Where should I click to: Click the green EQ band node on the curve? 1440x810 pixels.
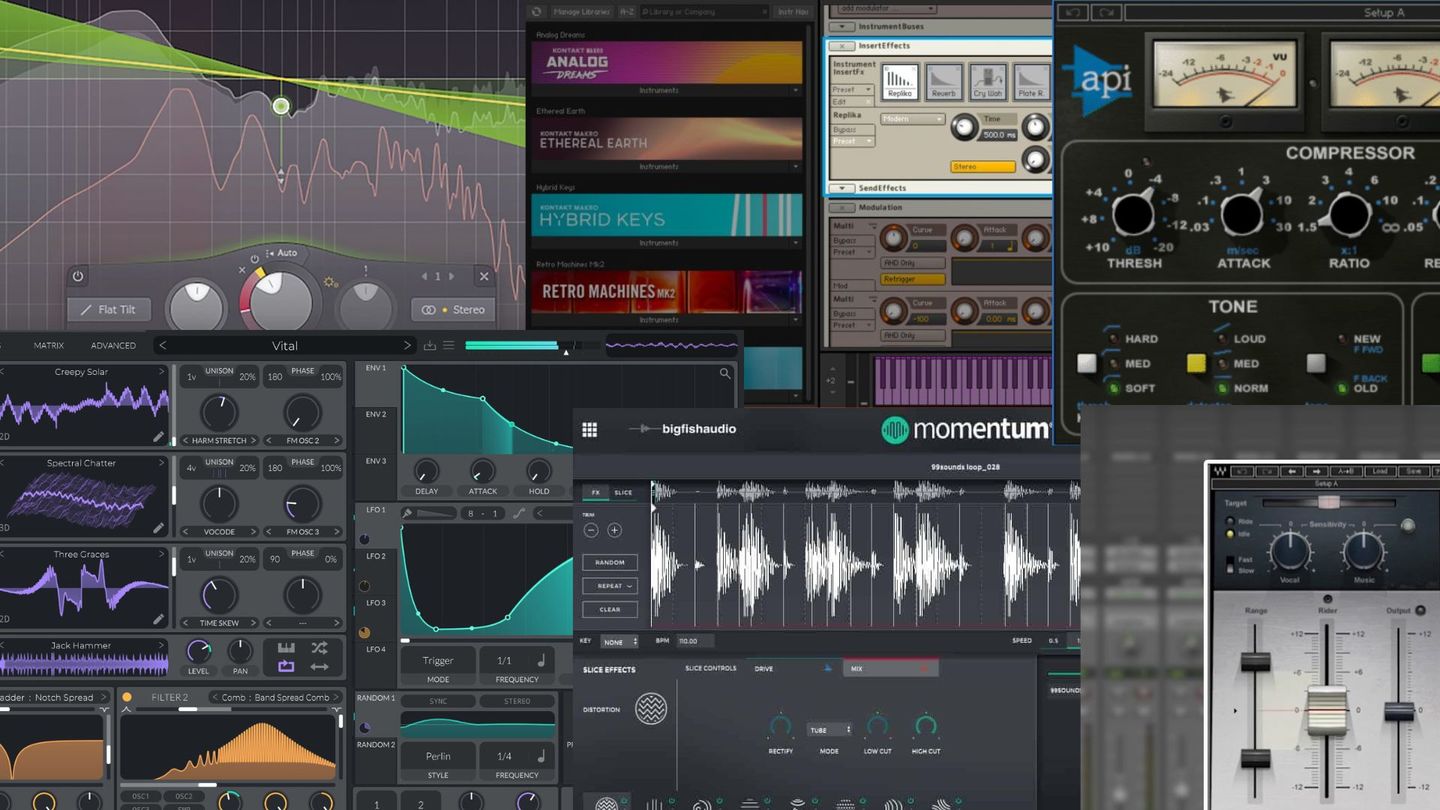point(281,106)
